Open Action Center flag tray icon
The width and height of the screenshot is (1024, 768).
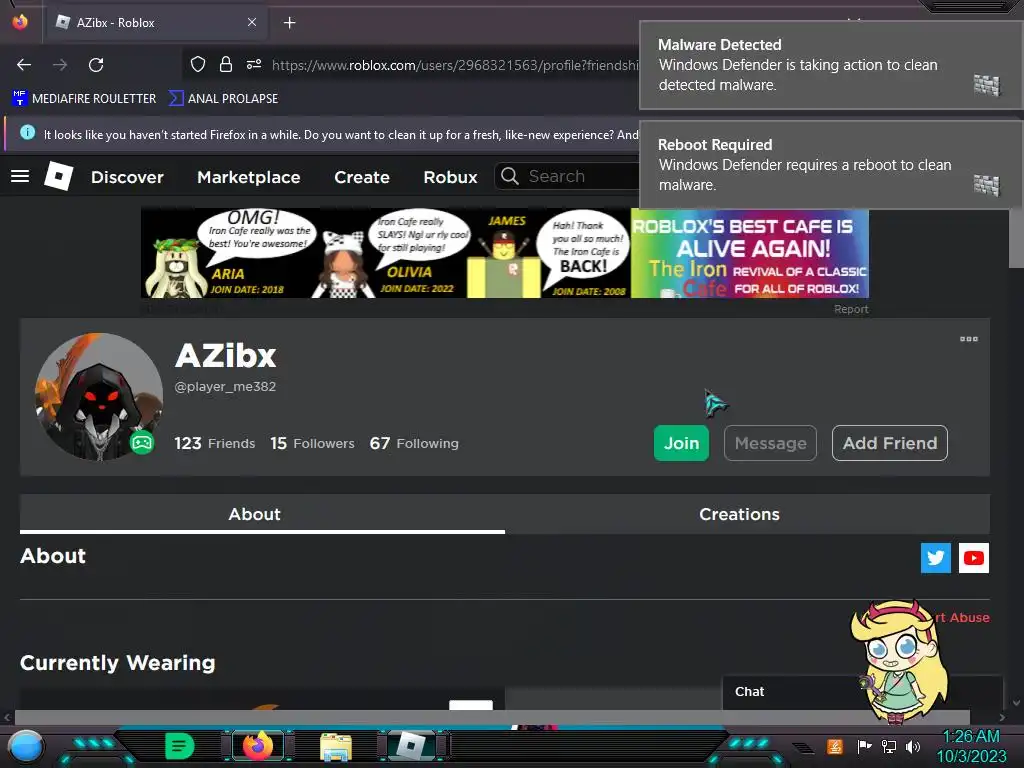(x=865, y=746)
